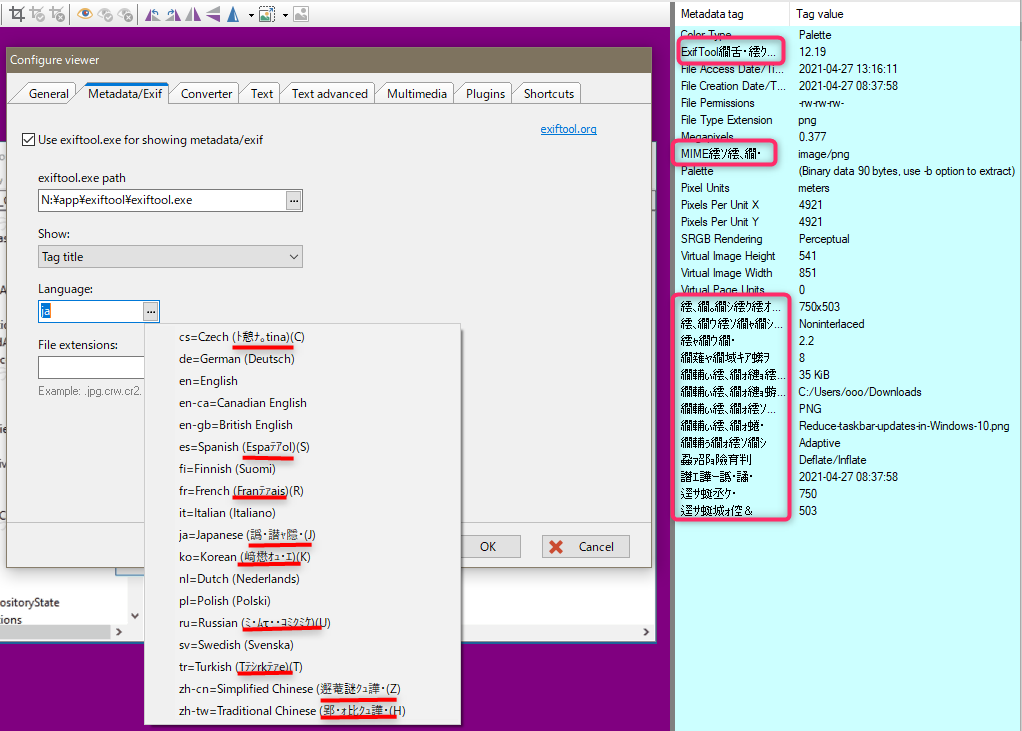1022x731 pixels.
Task: Select the Virtual Image Height row
Action: 847,256
